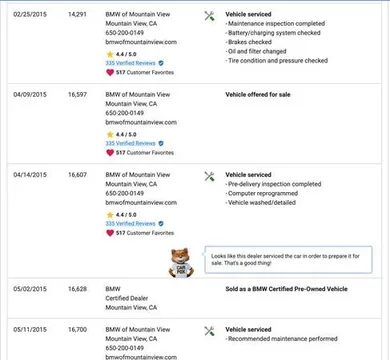This screenshot has width=390, height=360.
Task: Click the heart favorites icon in 04/09/2015 entry
Action: click(110, 153)
